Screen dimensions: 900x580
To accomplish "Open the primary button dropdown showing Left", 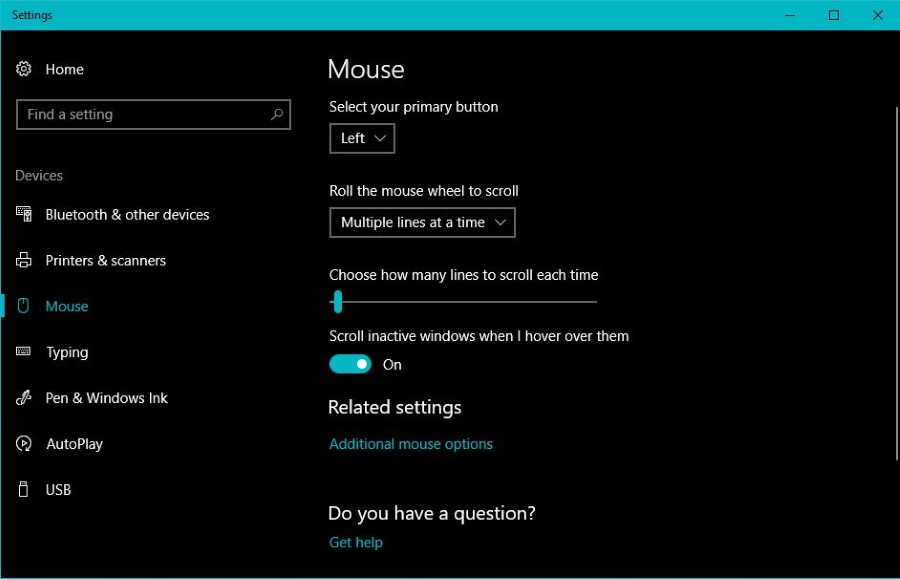I will click(x=361, y=138).
